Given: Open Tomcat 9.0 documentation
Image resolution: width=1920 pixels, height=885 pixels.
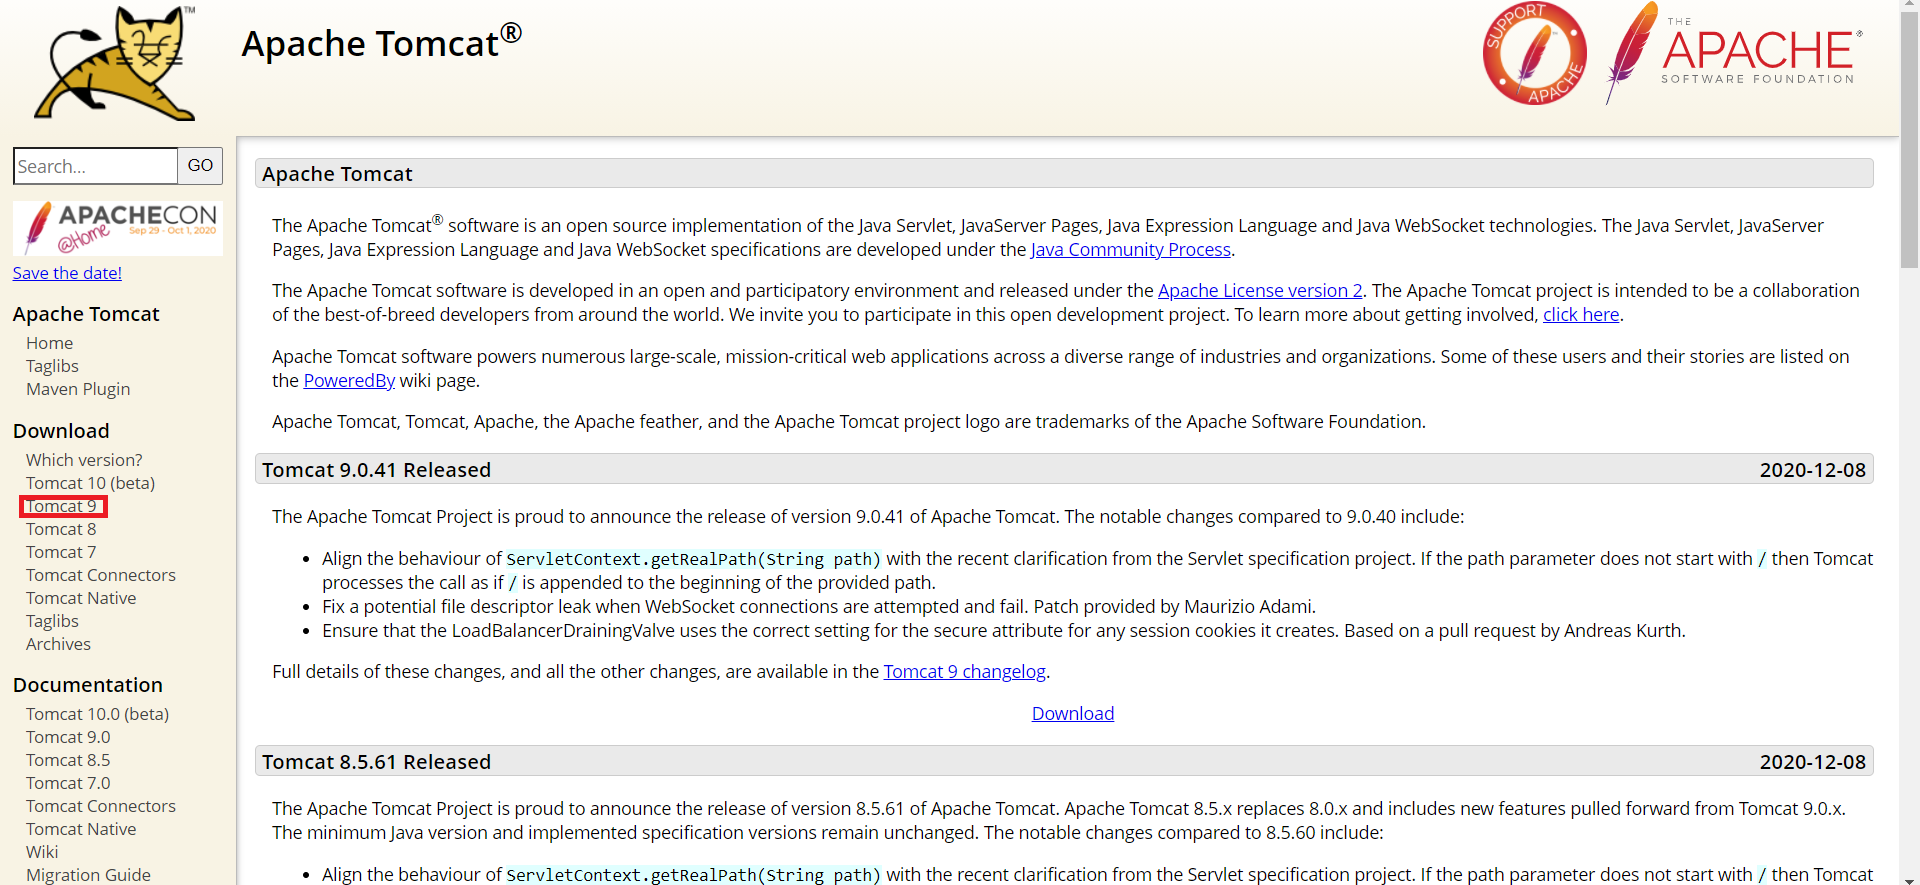Looking at the screenshot, I should [x=68, y=737].
